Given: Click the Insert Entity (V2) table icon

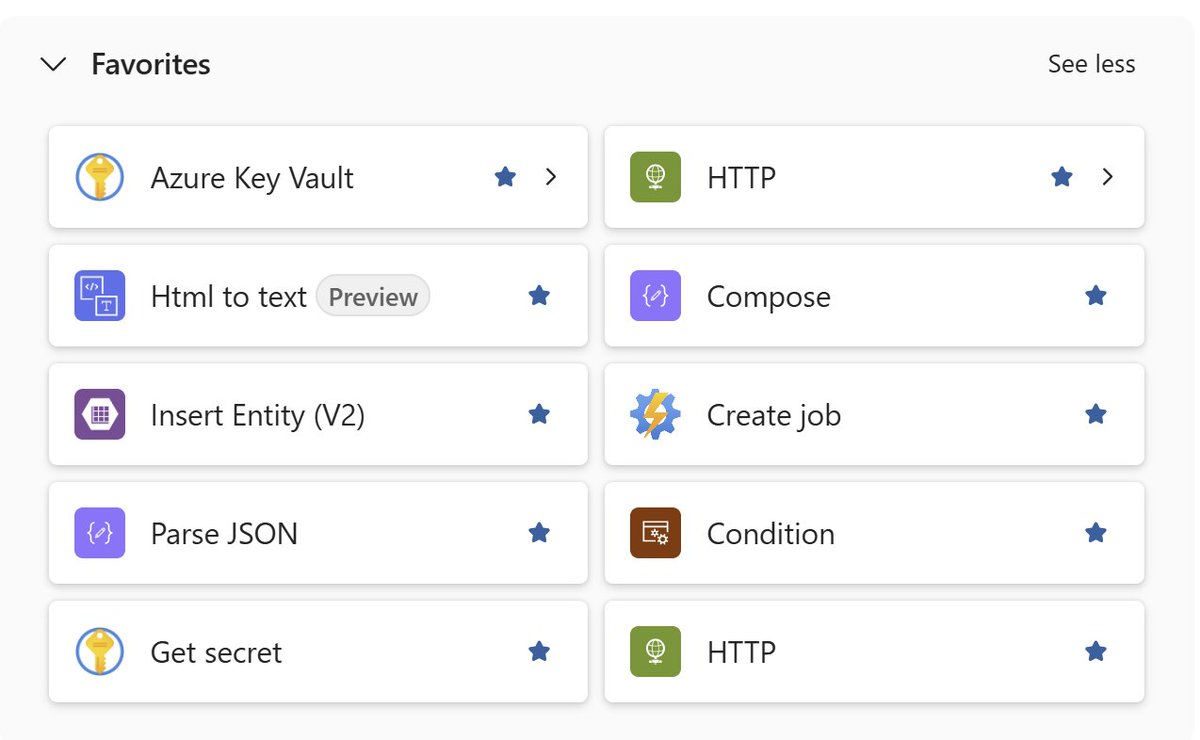Looking at the screenshot, I should pyautogui.click(x=100, y=414).
